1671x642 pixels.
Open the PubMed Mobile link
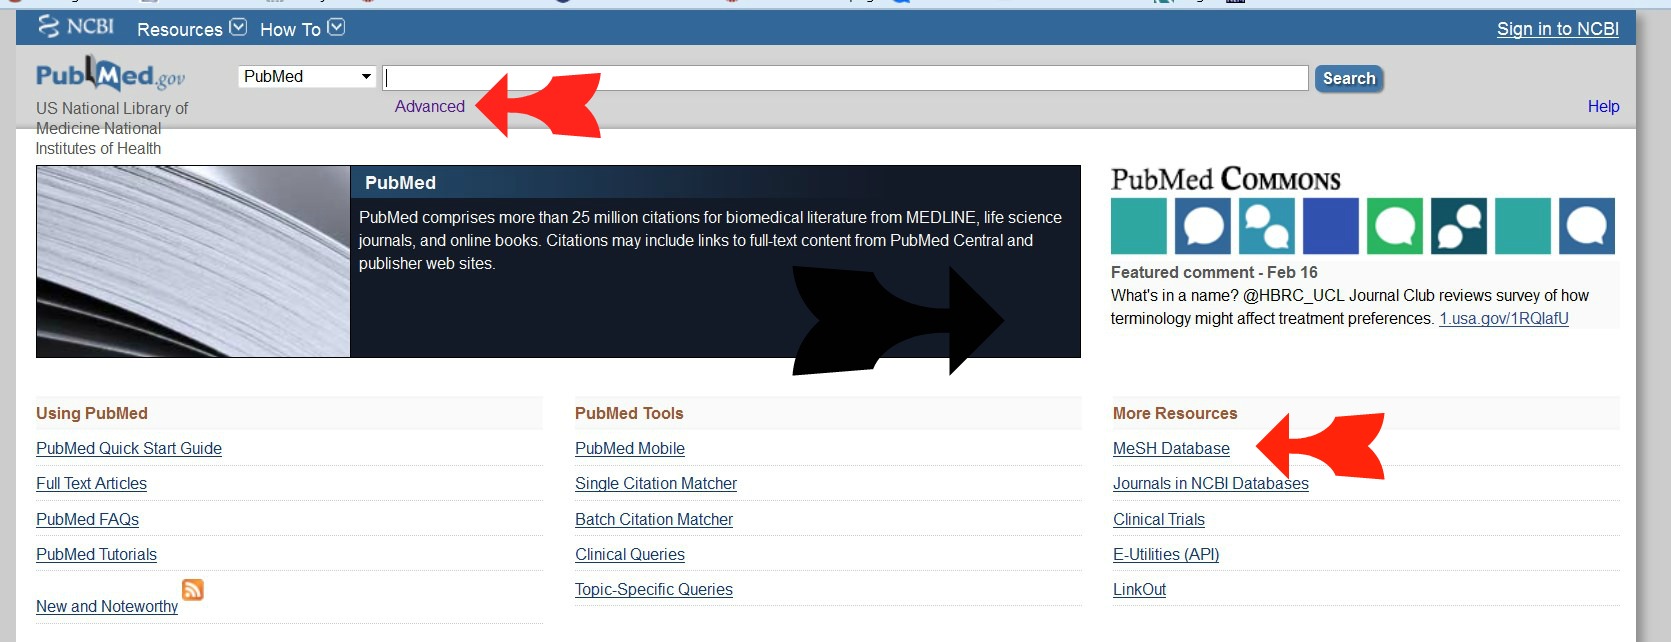[x=630, y=448]
